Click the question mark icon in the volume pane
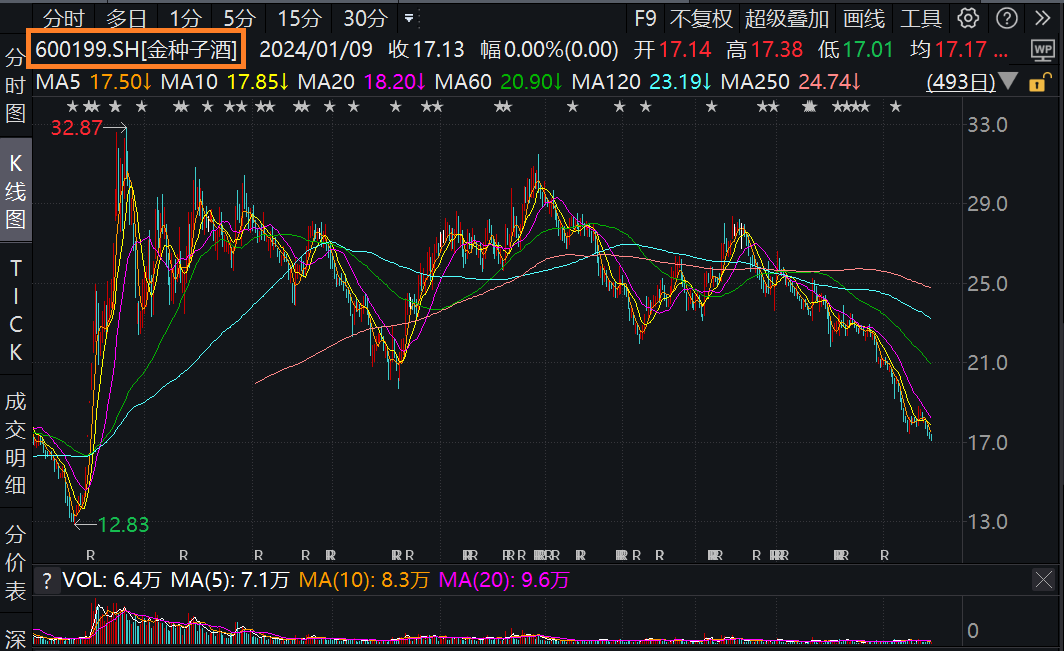 pos(47,580)
